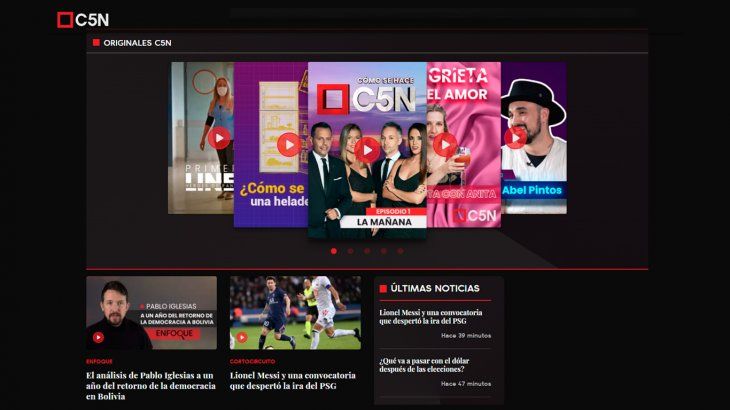This screenshot has width=730, height=410.
Task: Click the 'Hace 47 minutos' timestamp
Action: [466, 384]
